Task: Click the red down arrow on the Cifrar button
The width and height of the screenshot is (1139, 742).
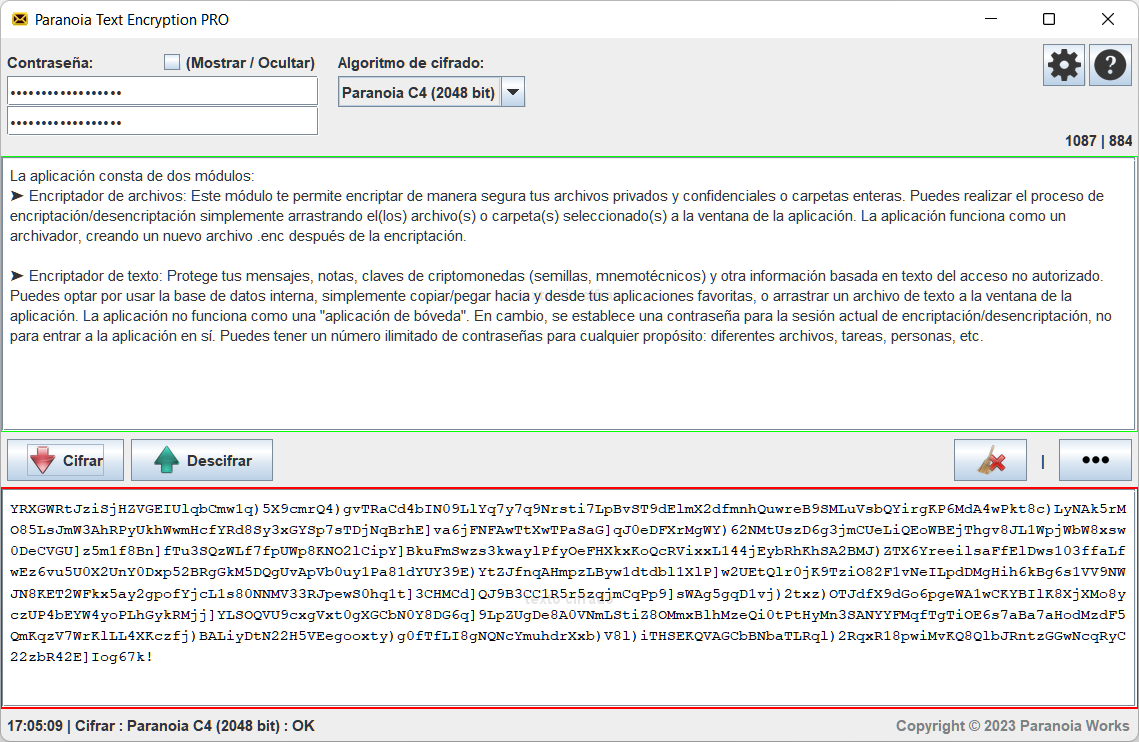Action: (x=41, y=460)
